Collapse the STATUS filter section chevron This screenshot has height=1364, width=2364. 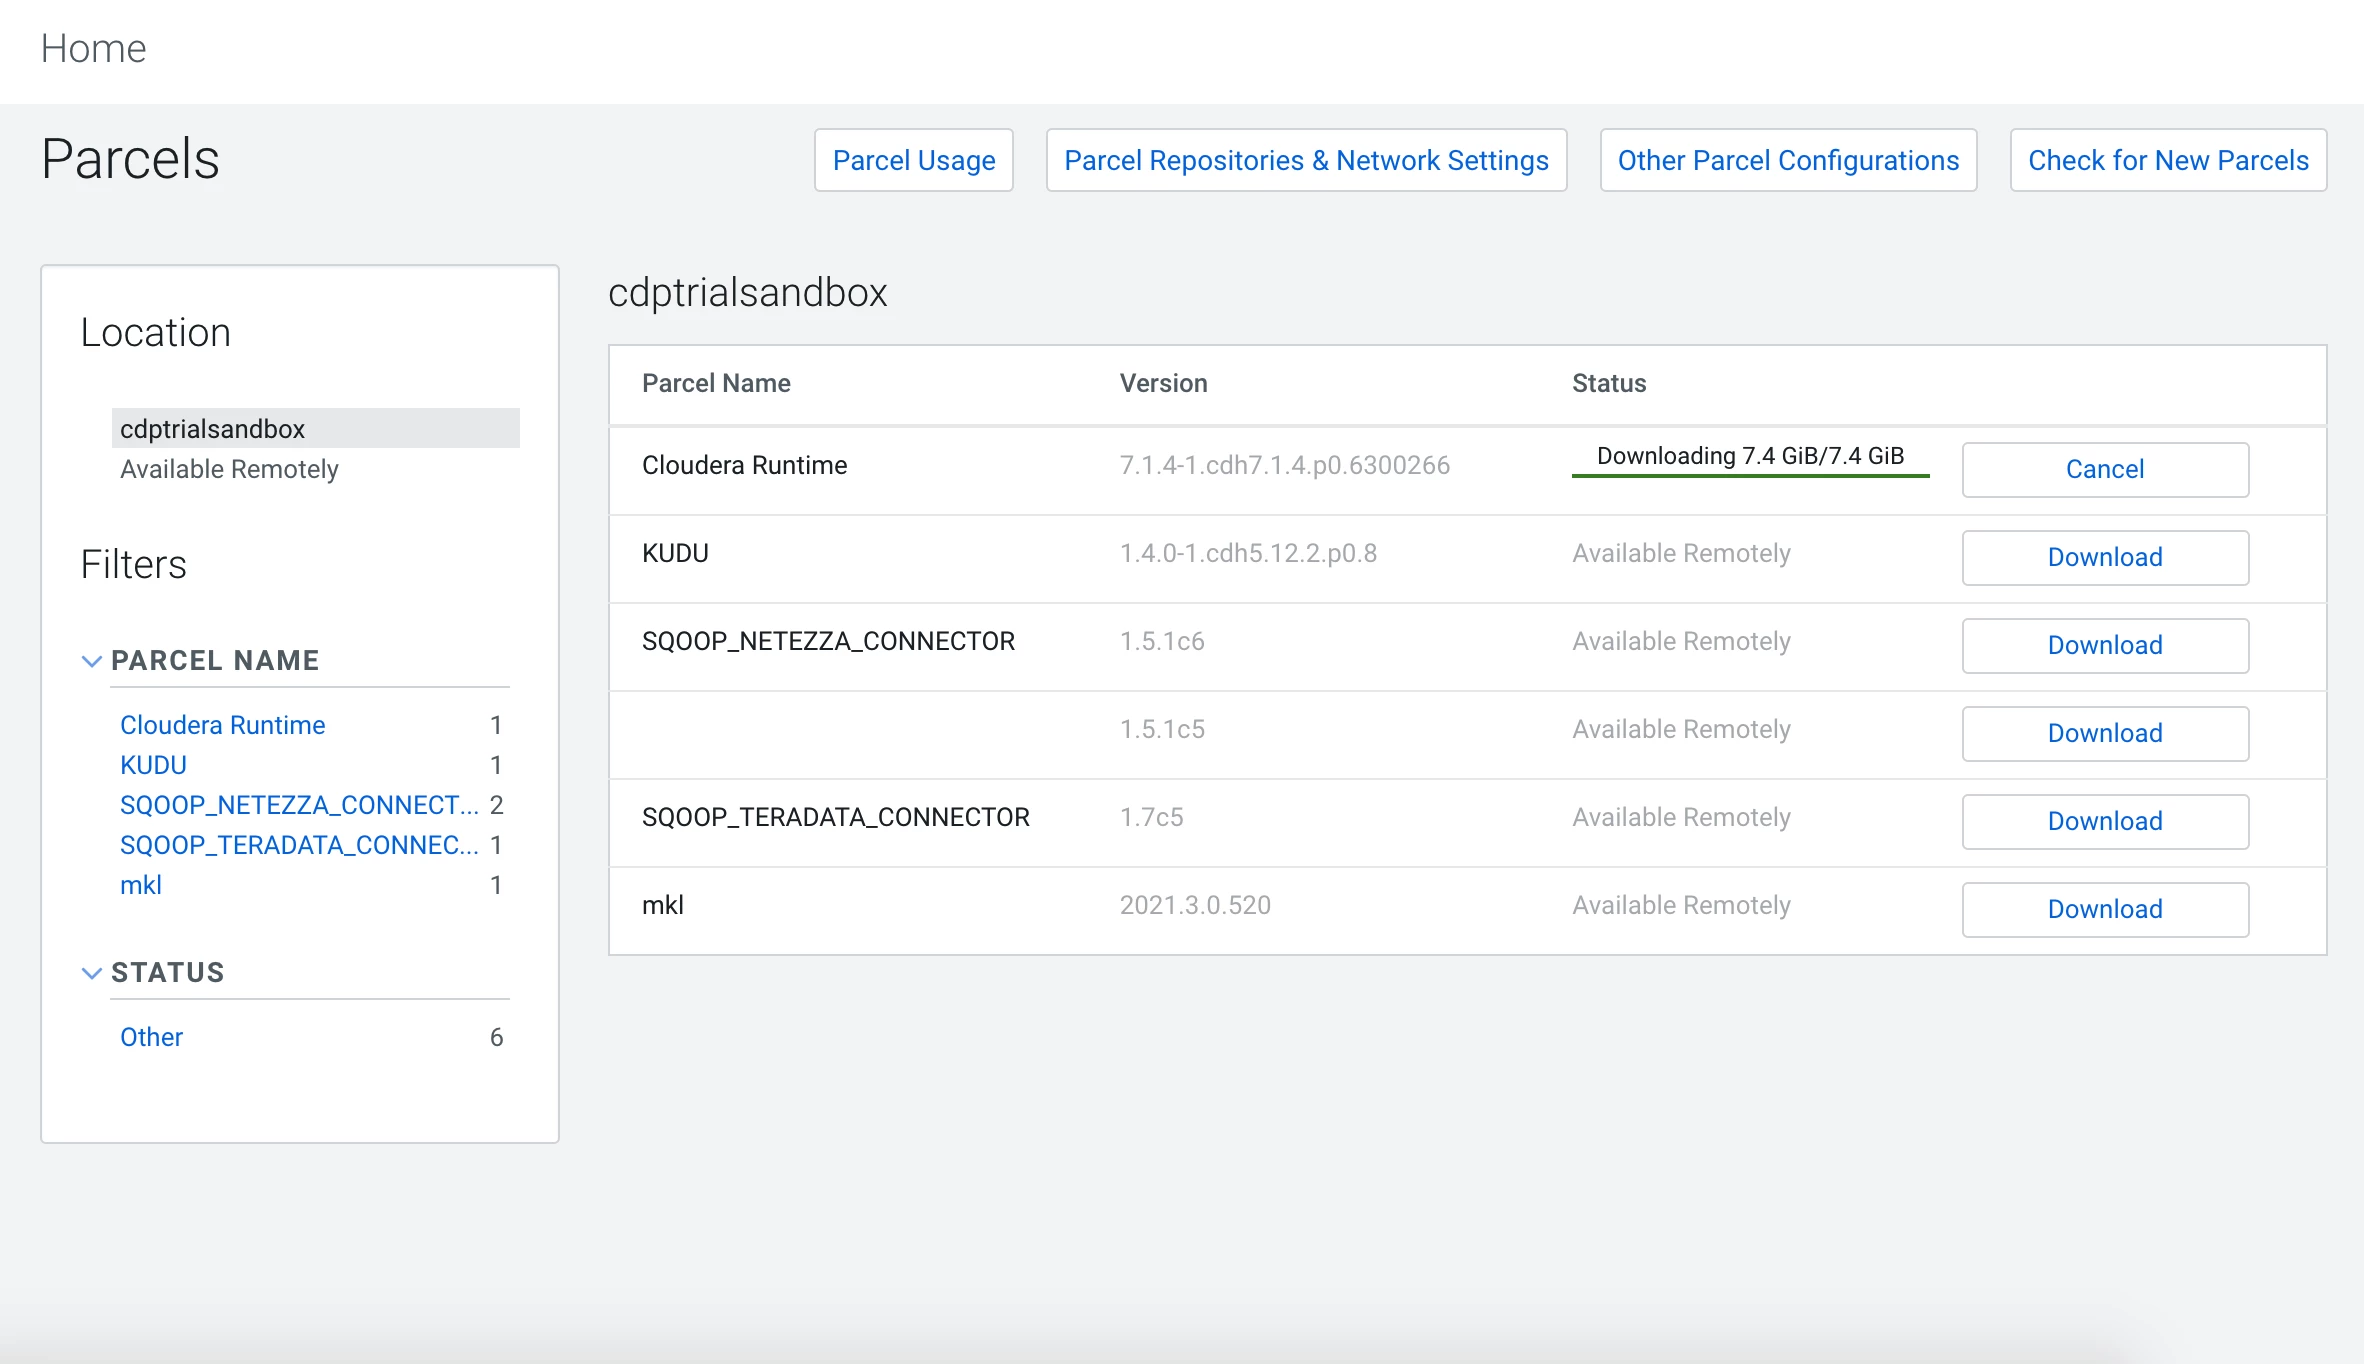(92, 973)
